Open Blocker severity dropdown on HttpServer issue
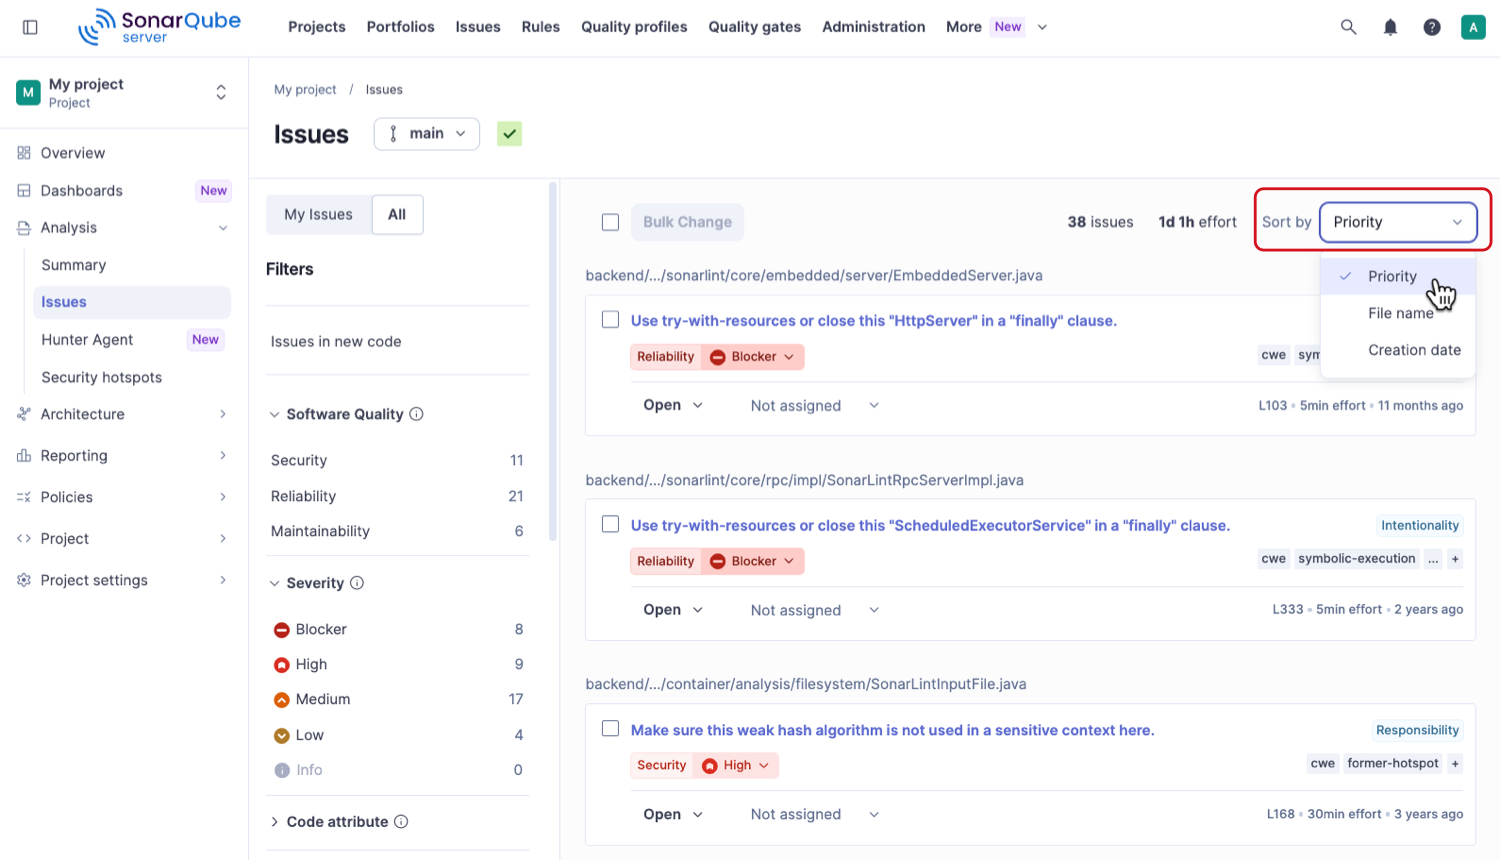 753,357
